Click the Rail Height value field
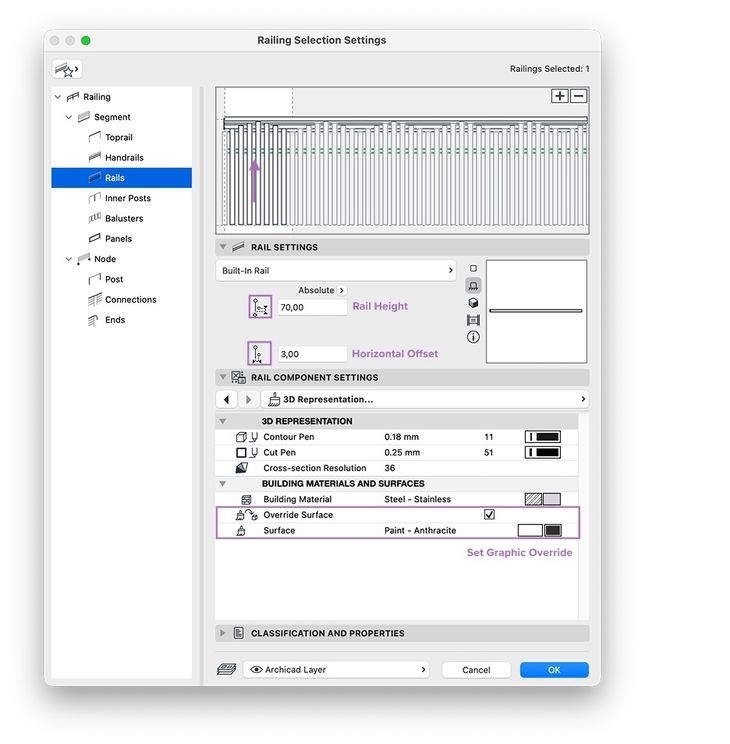This screenshot has width=730, height=744. [312, 307]
